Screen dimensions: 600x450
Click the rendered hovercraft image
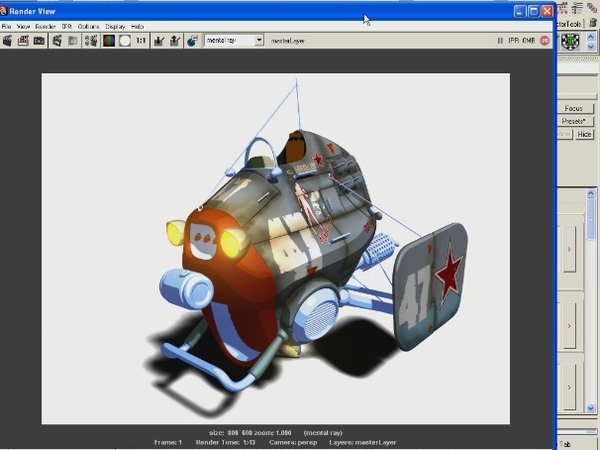pos(276,249)
